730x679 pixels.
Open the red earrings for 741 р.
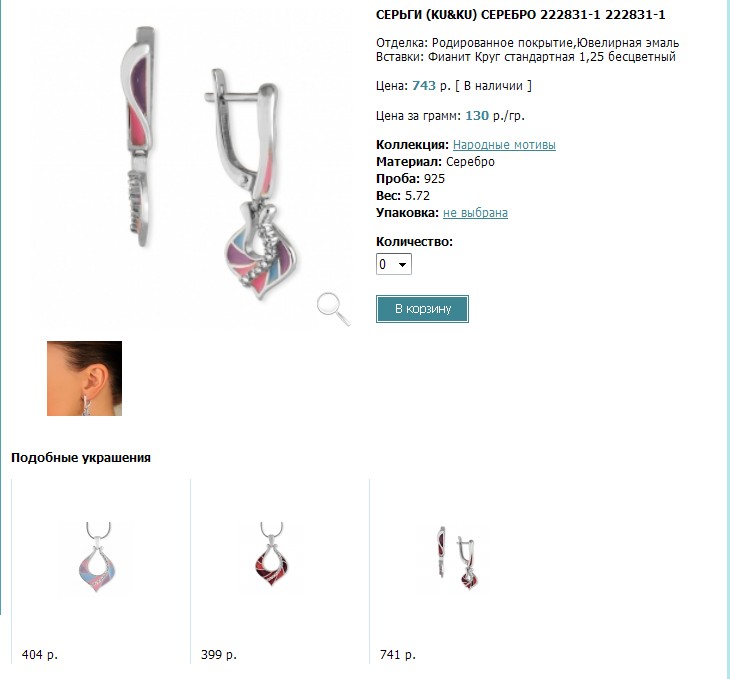(x=458, y=557)
